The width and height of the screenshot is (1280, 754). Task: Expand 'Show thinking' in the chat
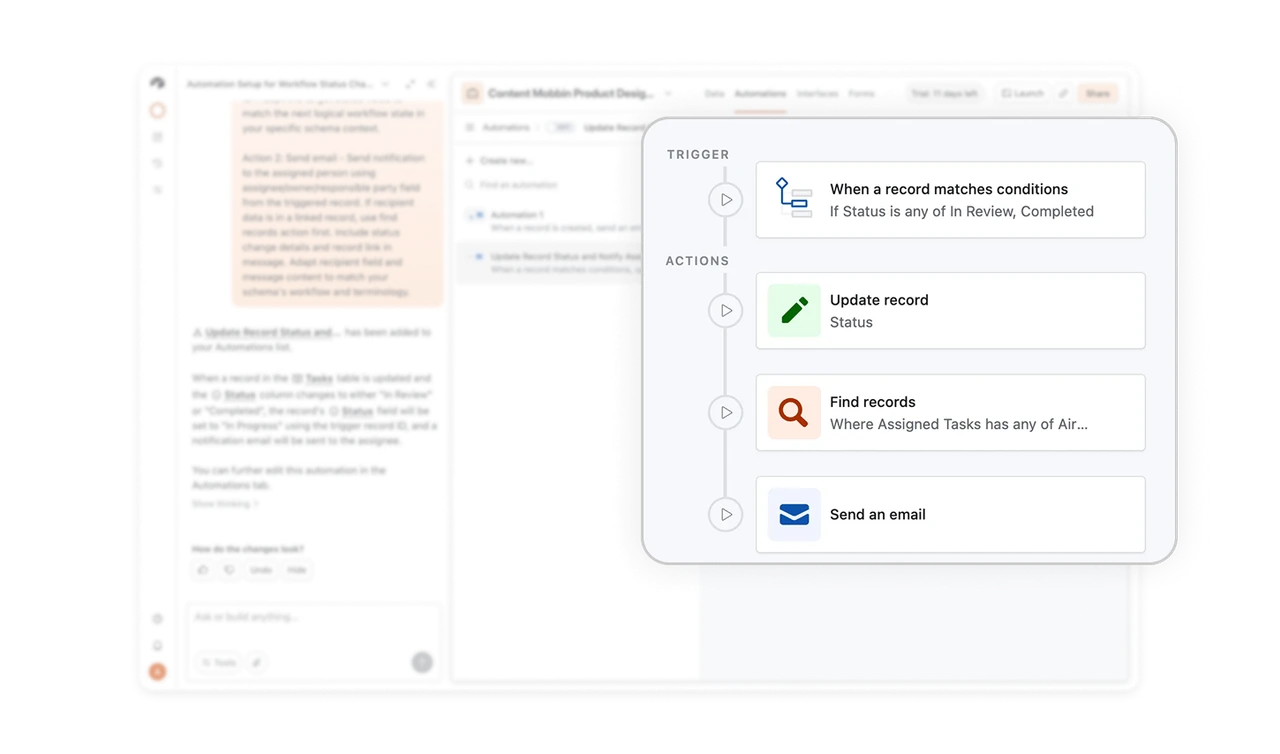tap(225, 504)
